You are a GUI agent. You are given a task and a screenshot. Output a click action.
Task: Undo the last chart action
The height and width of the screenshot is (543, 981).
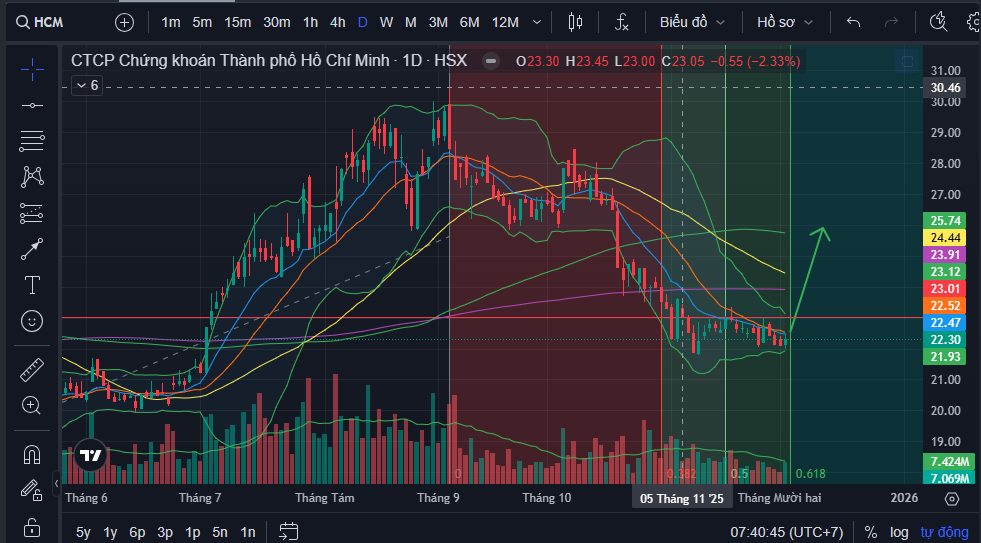pos(853,22)
